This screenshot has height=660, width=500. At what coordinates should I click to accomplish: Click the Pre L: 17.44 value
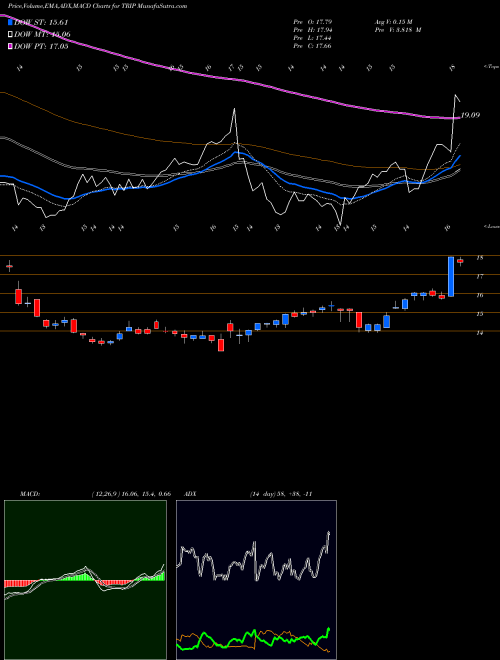click(313, 37)
